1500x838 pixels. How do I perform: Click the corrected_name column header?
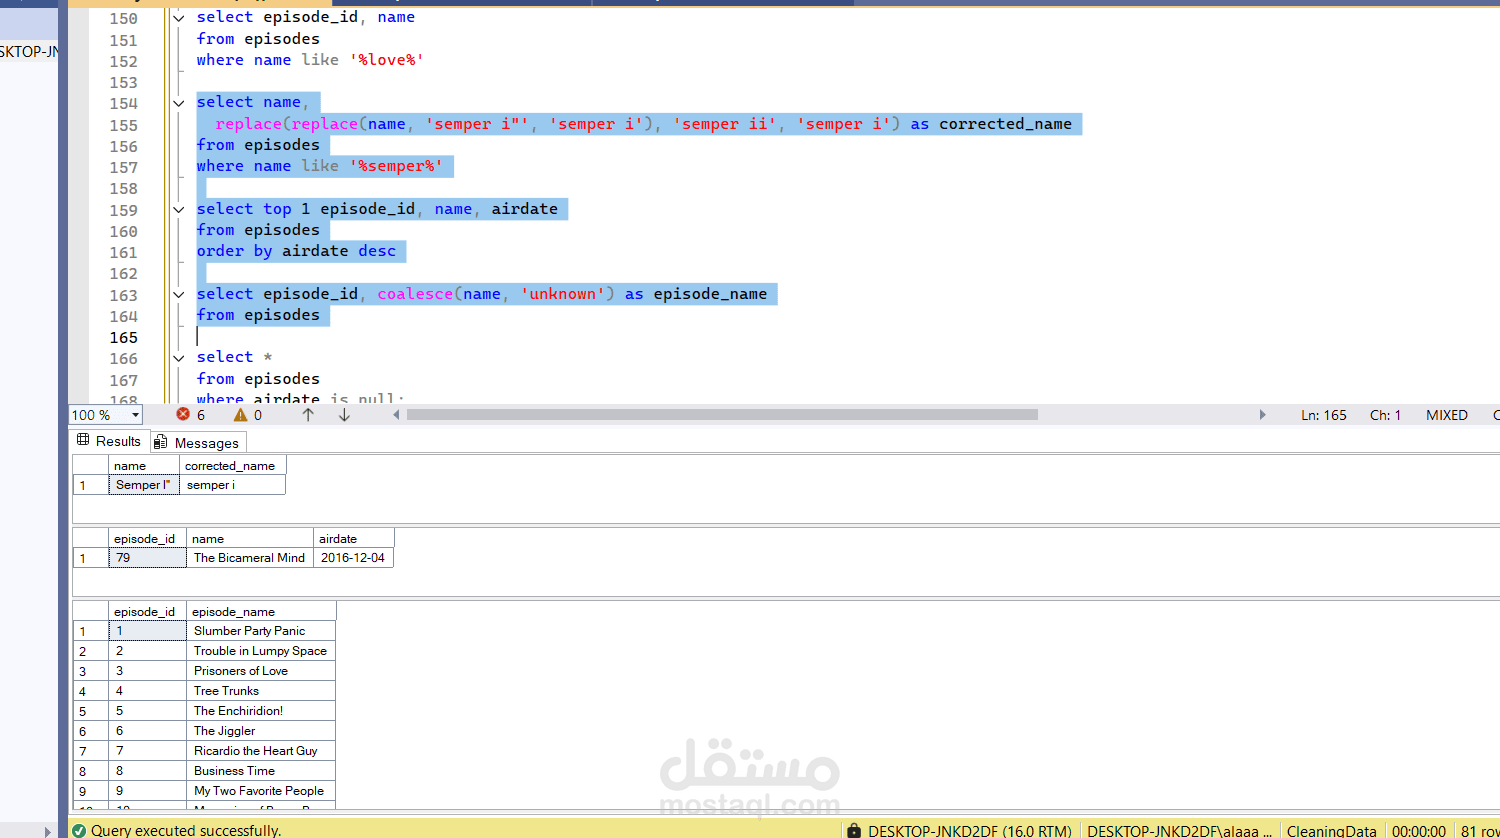(x=230, y=465)
